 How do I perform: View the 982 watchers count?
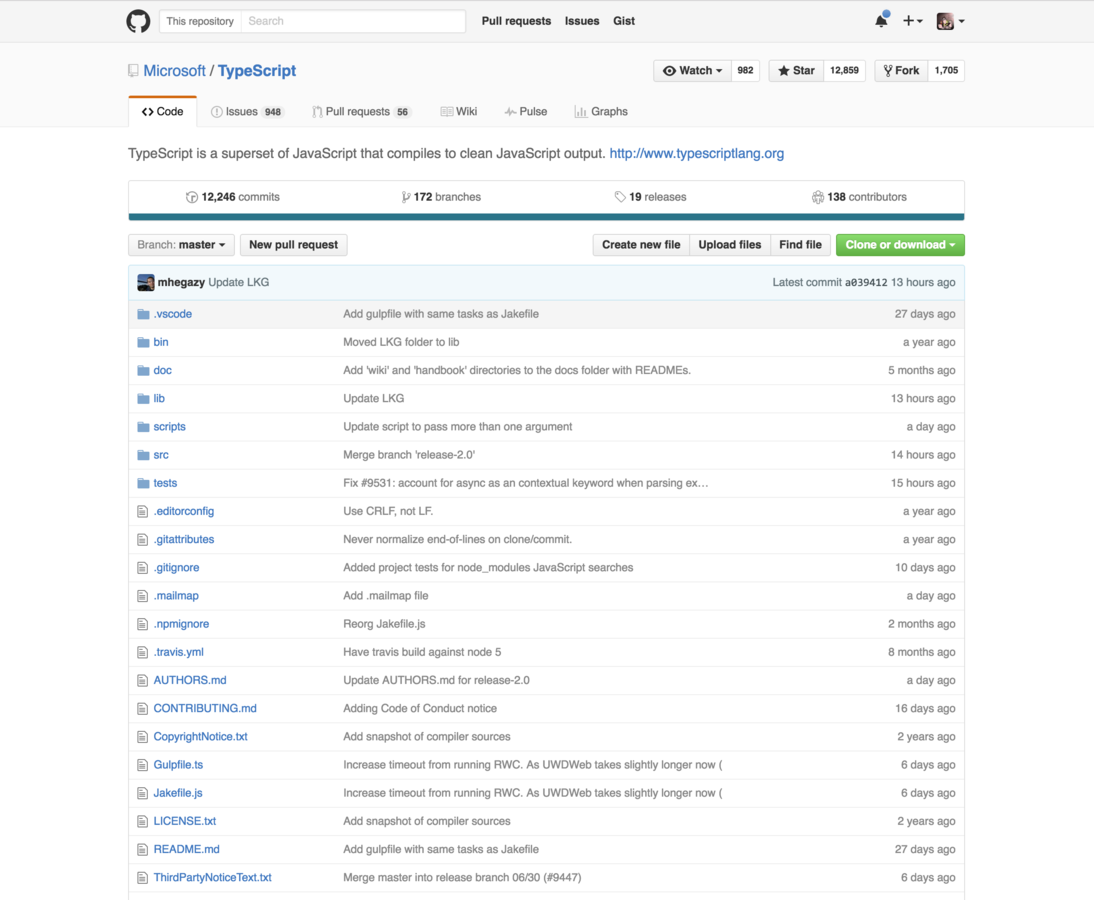click(745, 70)
